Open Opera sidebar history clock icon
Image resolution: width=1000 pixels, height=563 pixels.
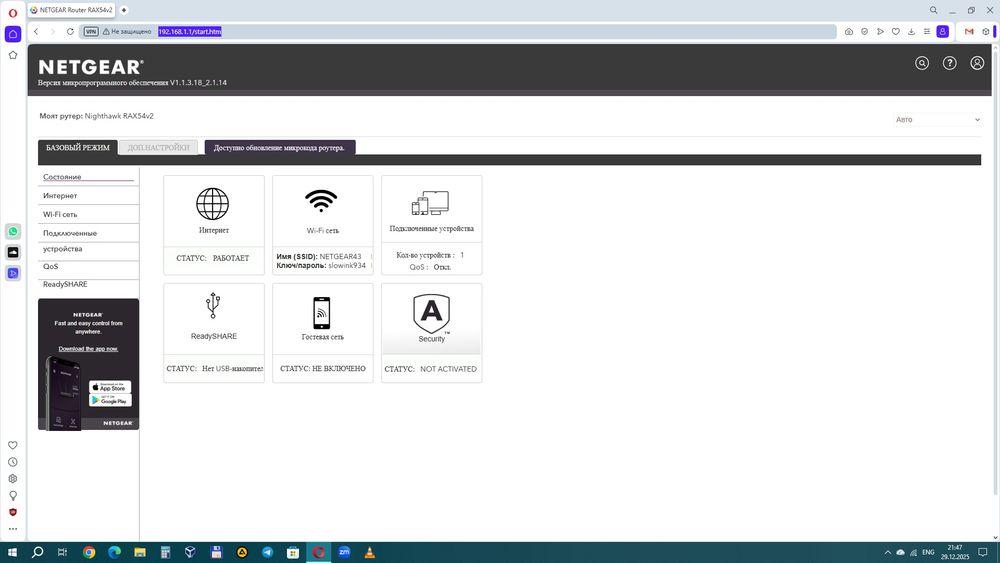click(x=13, y=462)
